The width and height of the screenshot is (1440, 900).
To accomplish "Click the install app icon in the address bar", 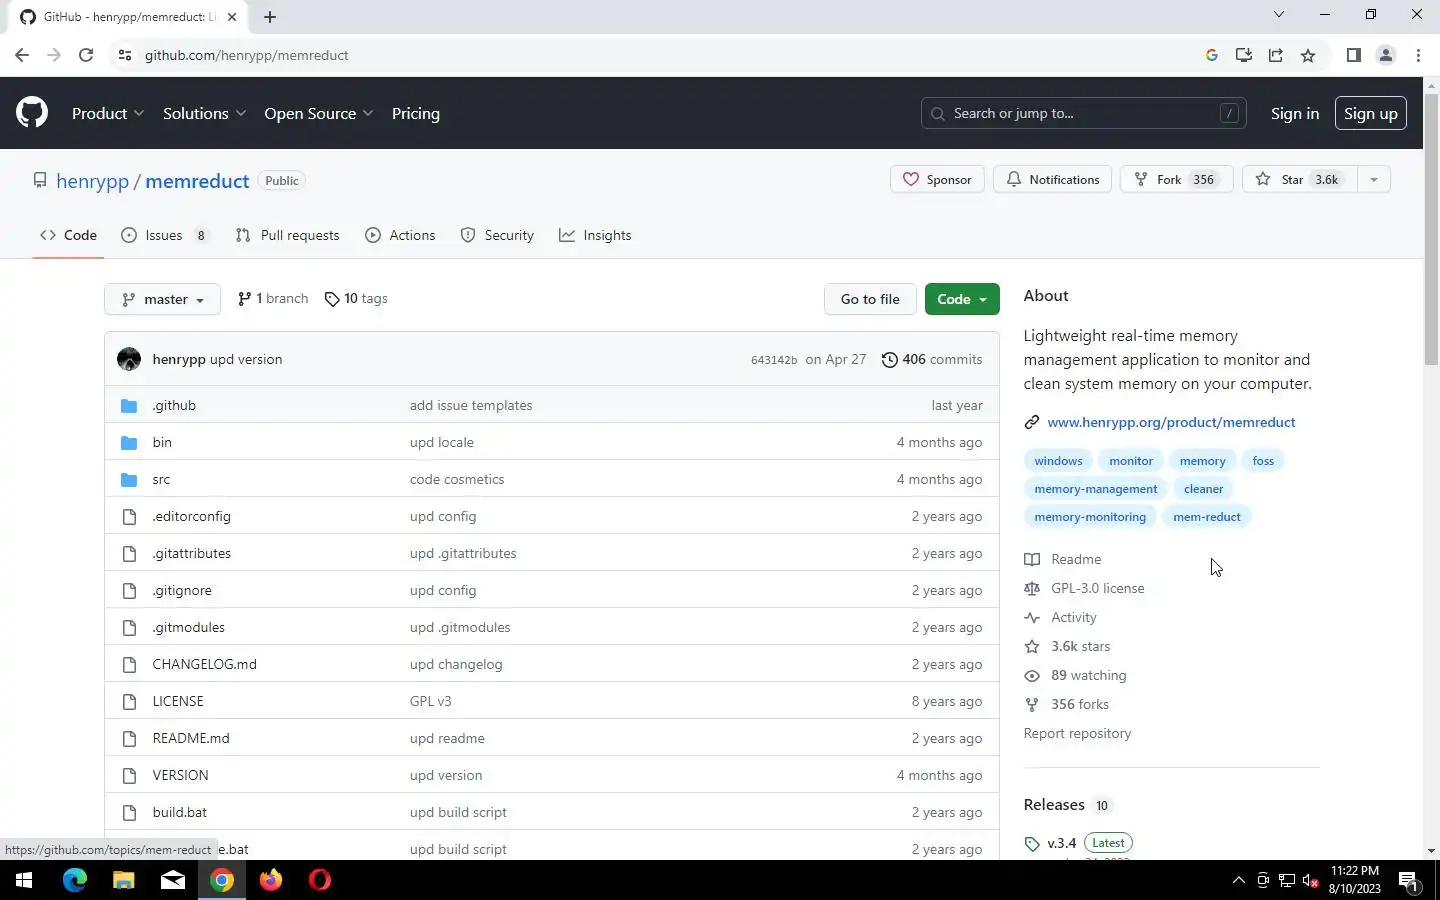I will point(1244,55).
